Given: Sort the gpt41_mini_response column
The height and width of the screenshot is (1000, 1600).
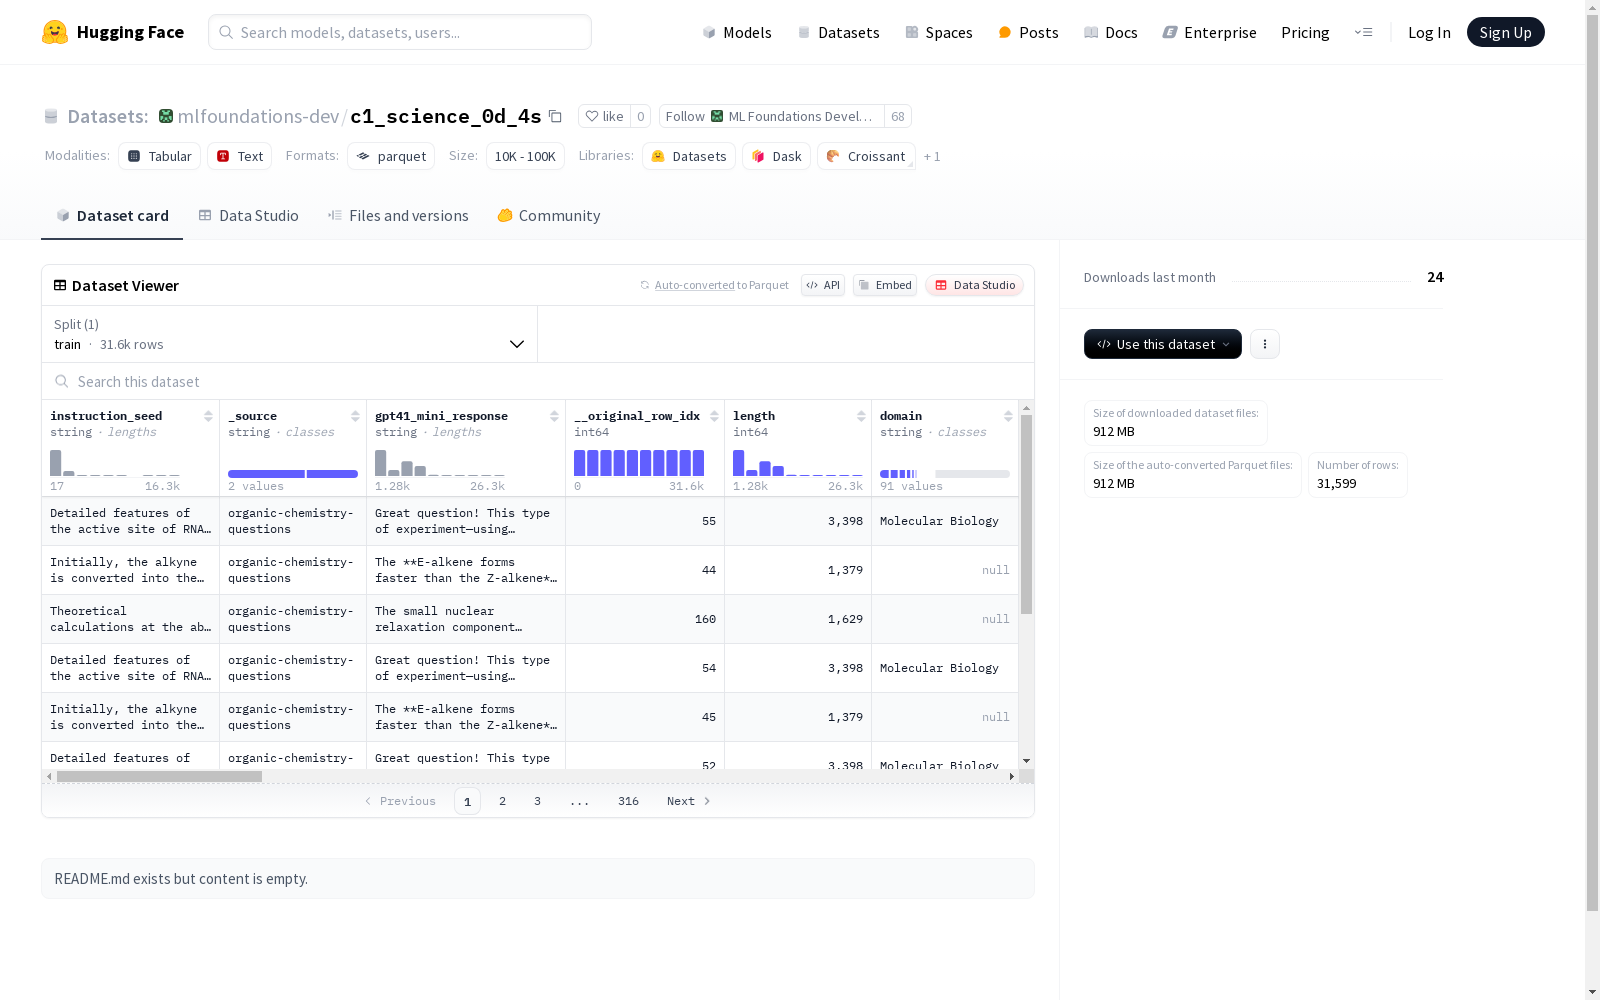Looking at the screenshot, I should tap(554, 416).
